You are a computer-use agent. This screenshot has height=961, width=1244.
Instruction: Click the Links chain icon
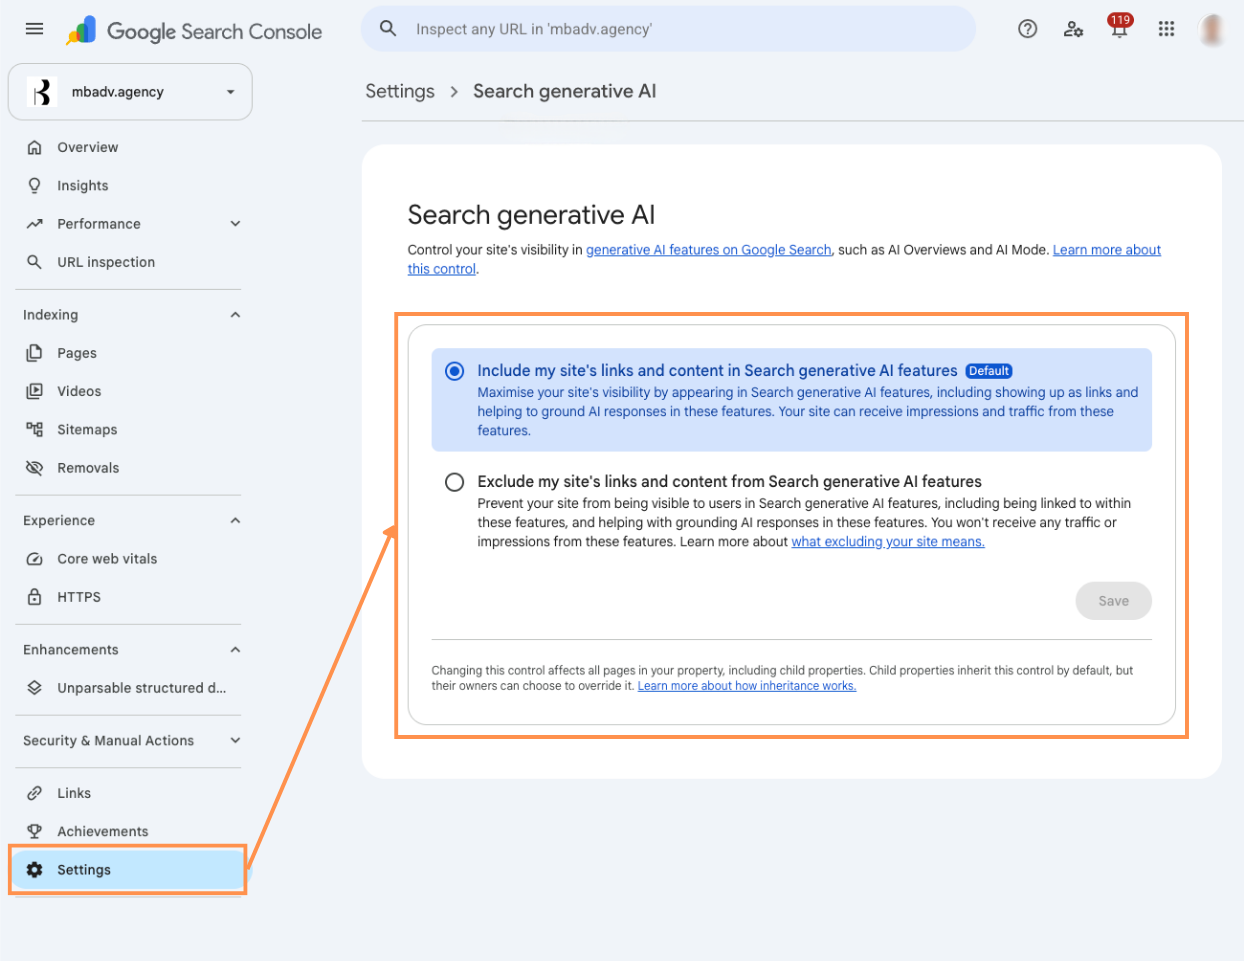click(x=35, y=793)
